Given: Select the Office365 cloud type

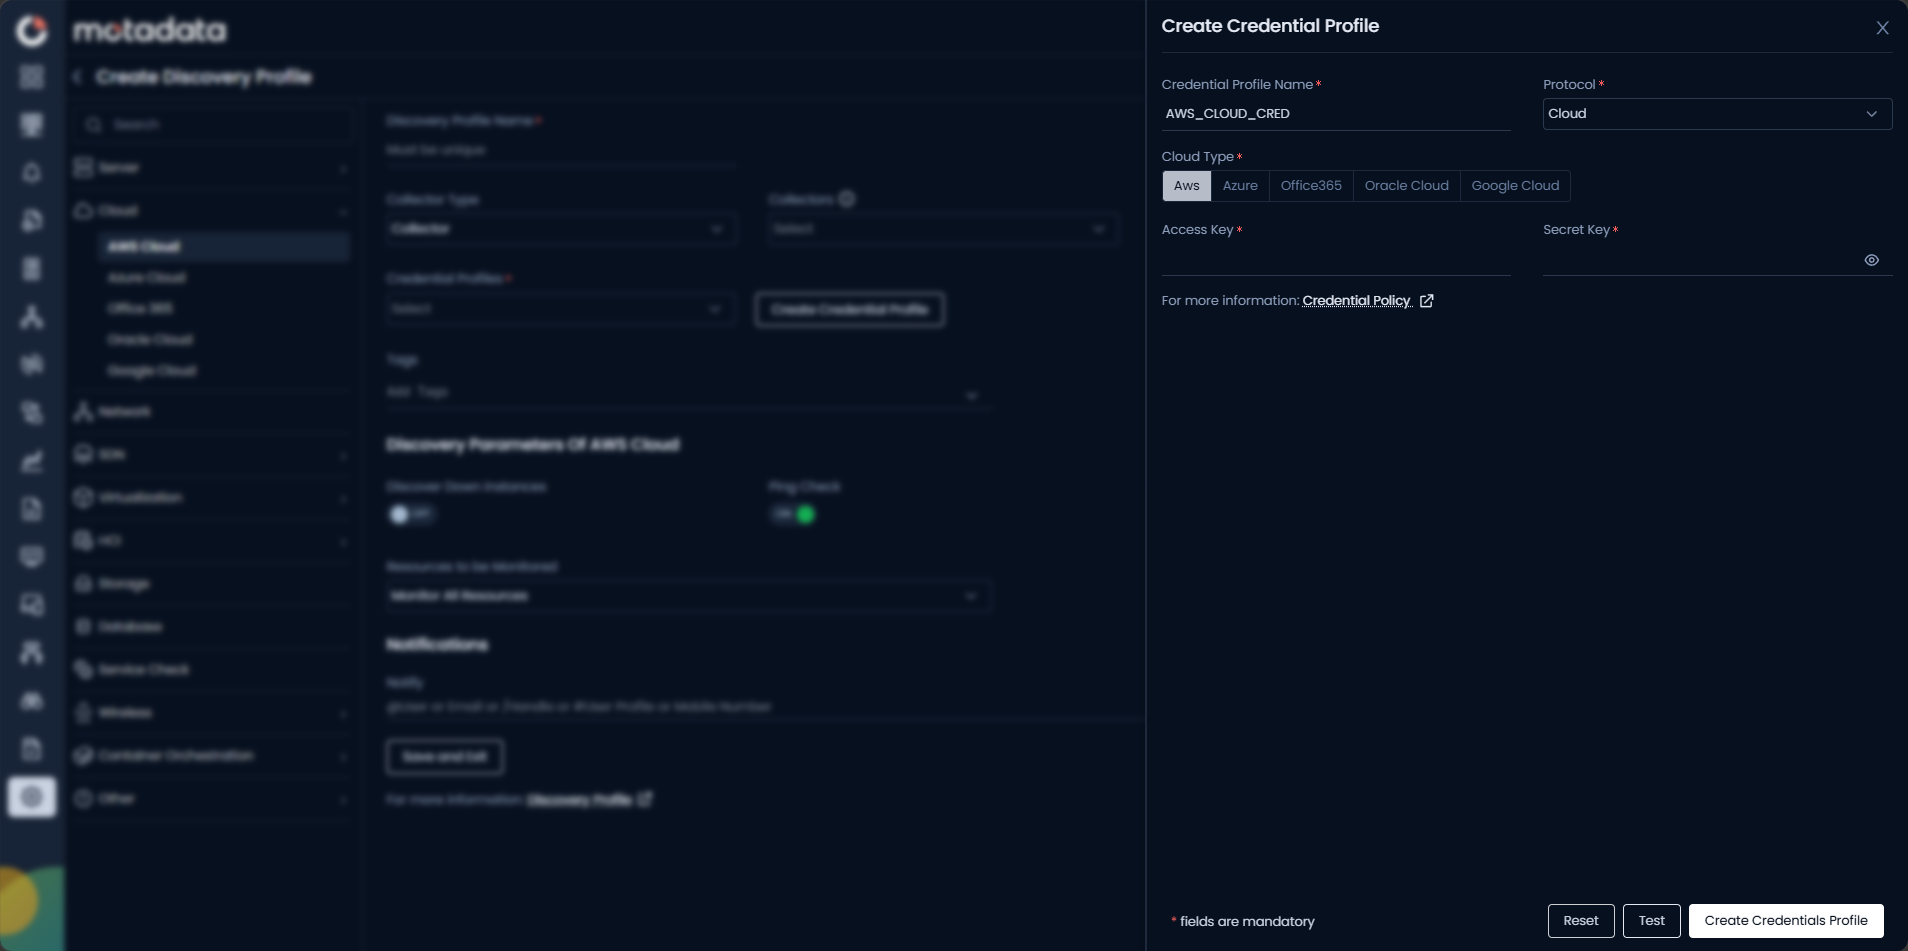Looking at the screenshot, I should tap(1311, 186).
